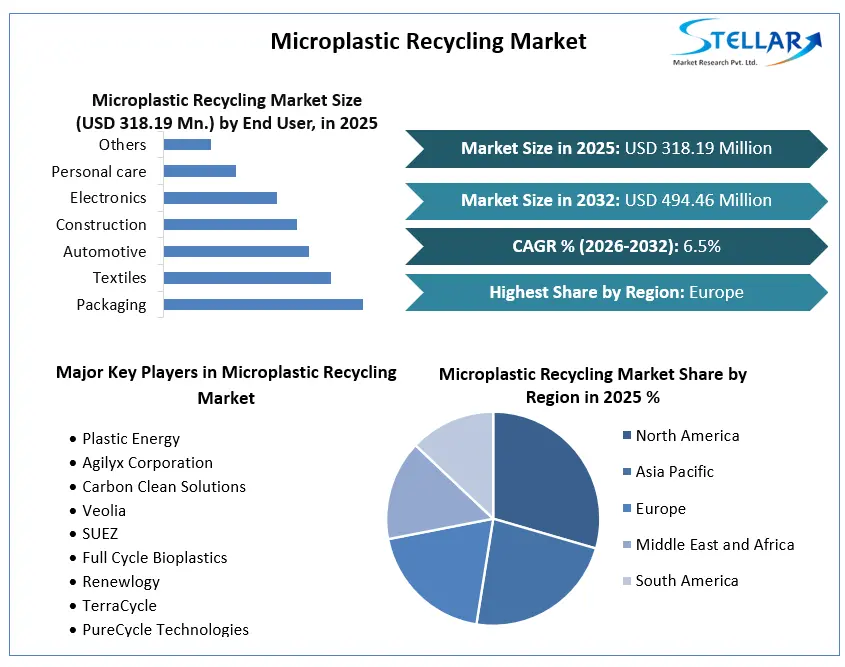Click the Highest Share by Region banner
The width and height of the screenshot is (845, 667).
tap(617, 292)
